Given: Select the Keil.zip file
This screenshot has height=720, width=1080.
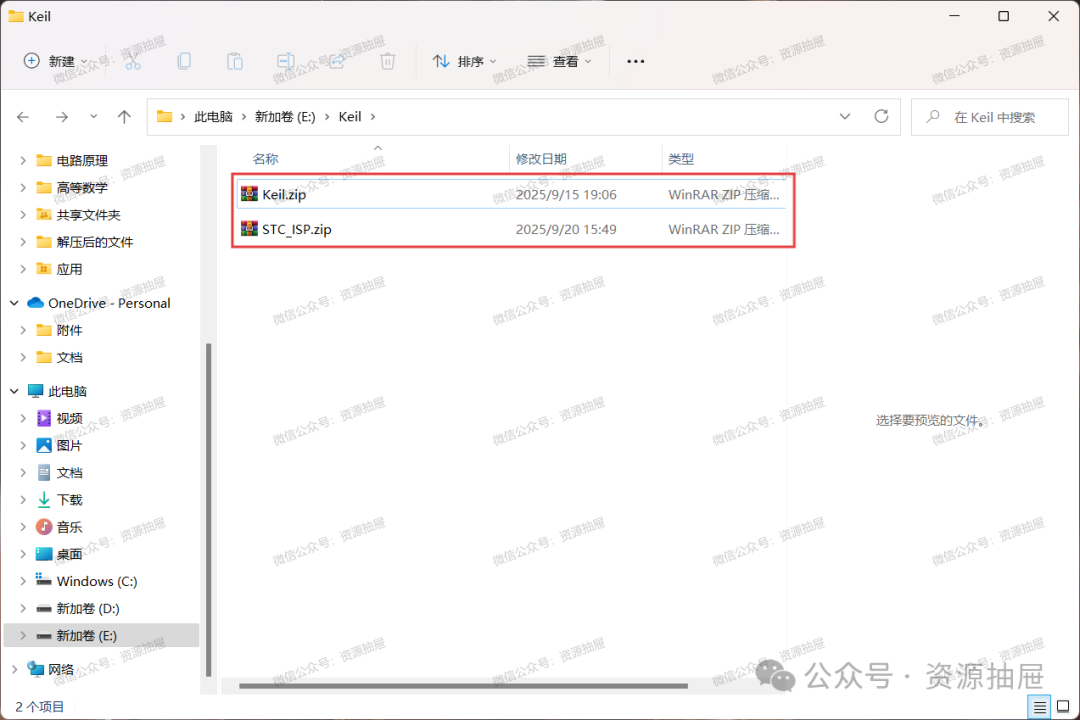Looking at the screenshot, I should tap(512, 194).
